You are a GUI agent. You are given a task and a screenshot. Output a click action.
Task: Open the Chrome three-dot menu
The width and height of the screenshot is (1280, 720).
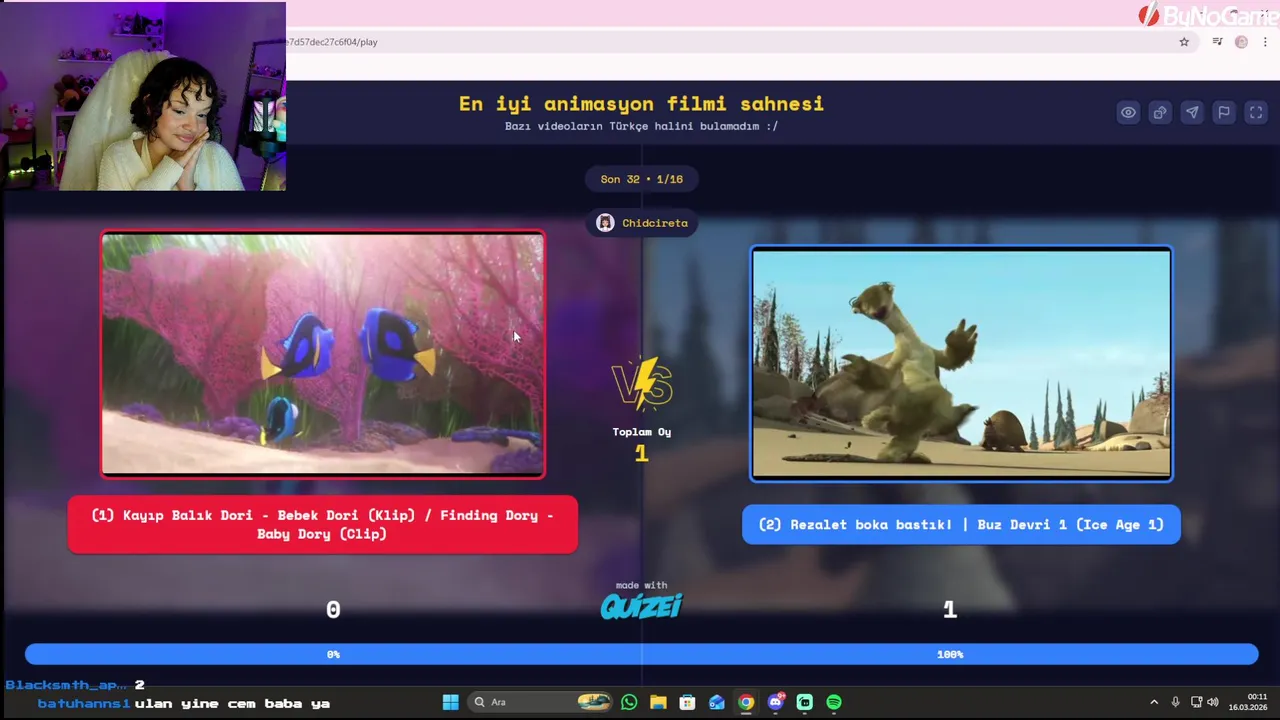click(x=1265, y=42)
